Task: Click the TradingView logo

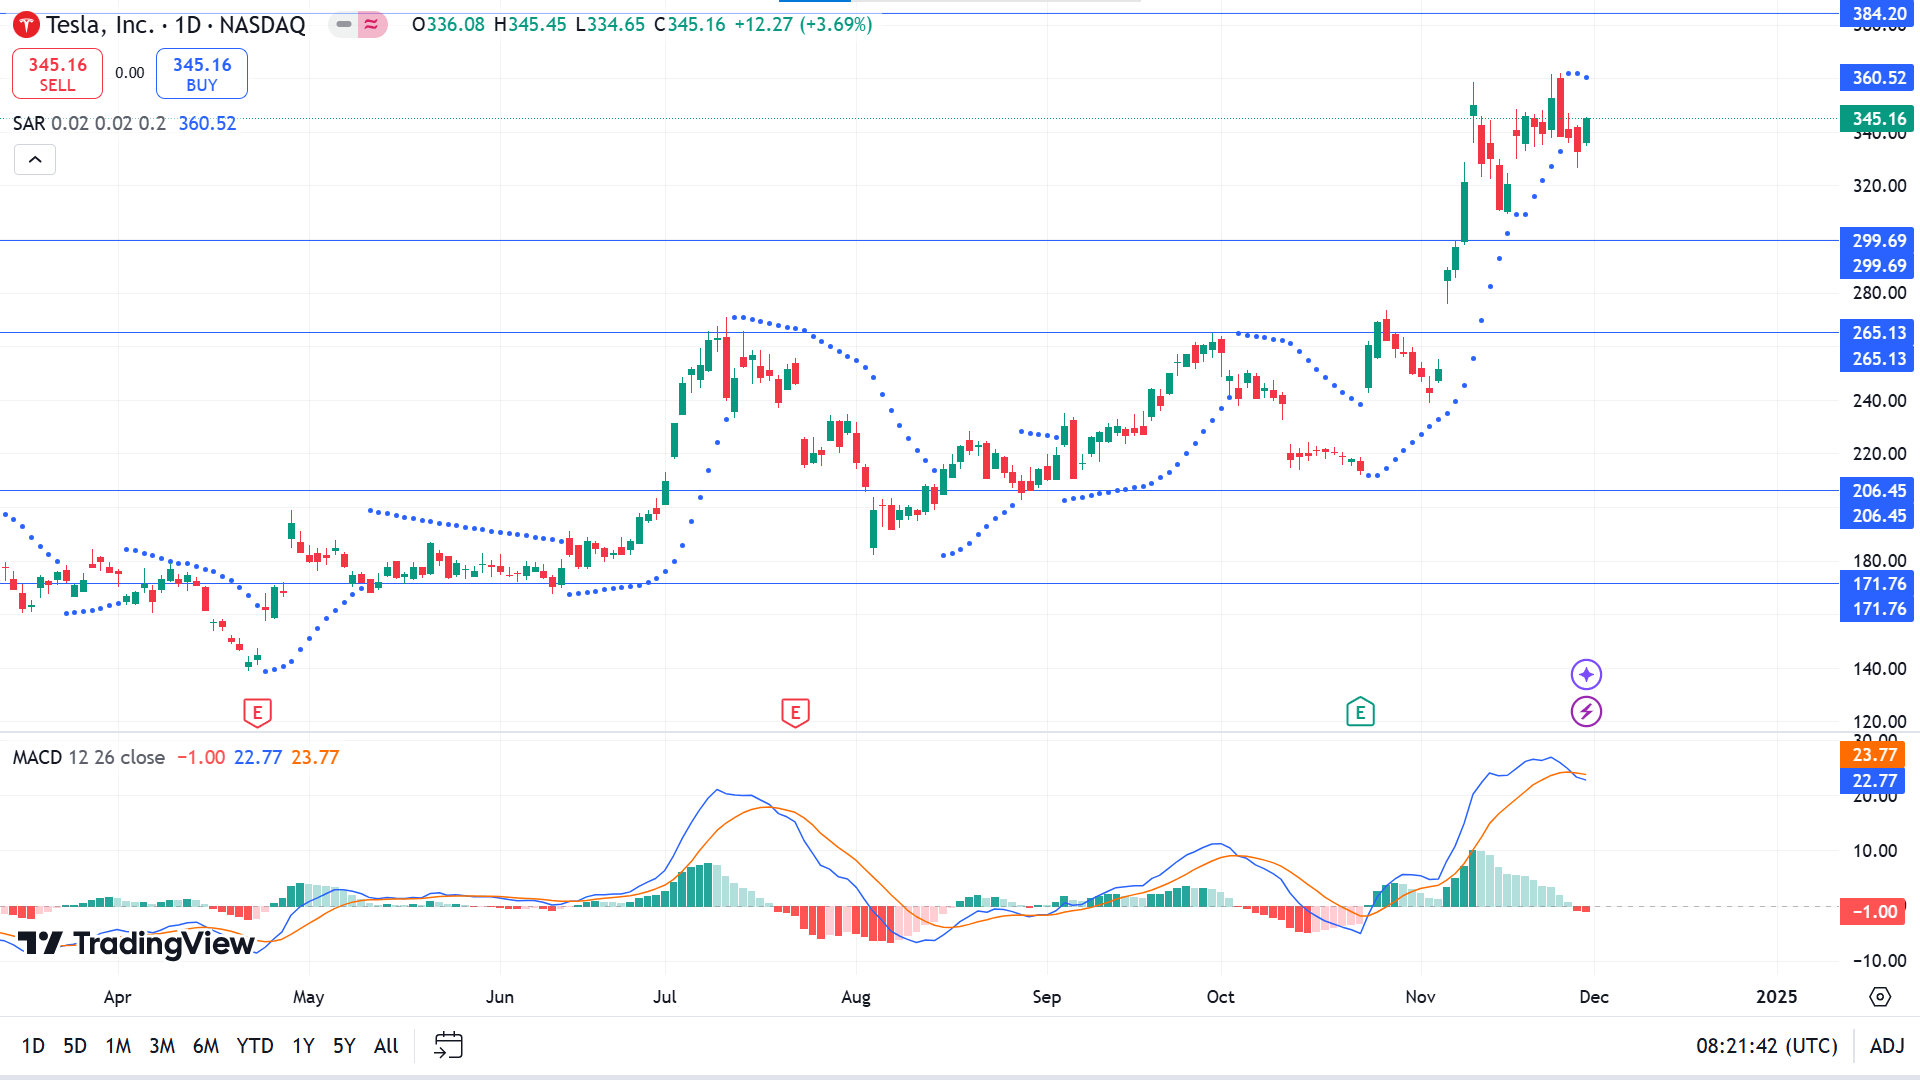Action: click(x=137, y=943)
